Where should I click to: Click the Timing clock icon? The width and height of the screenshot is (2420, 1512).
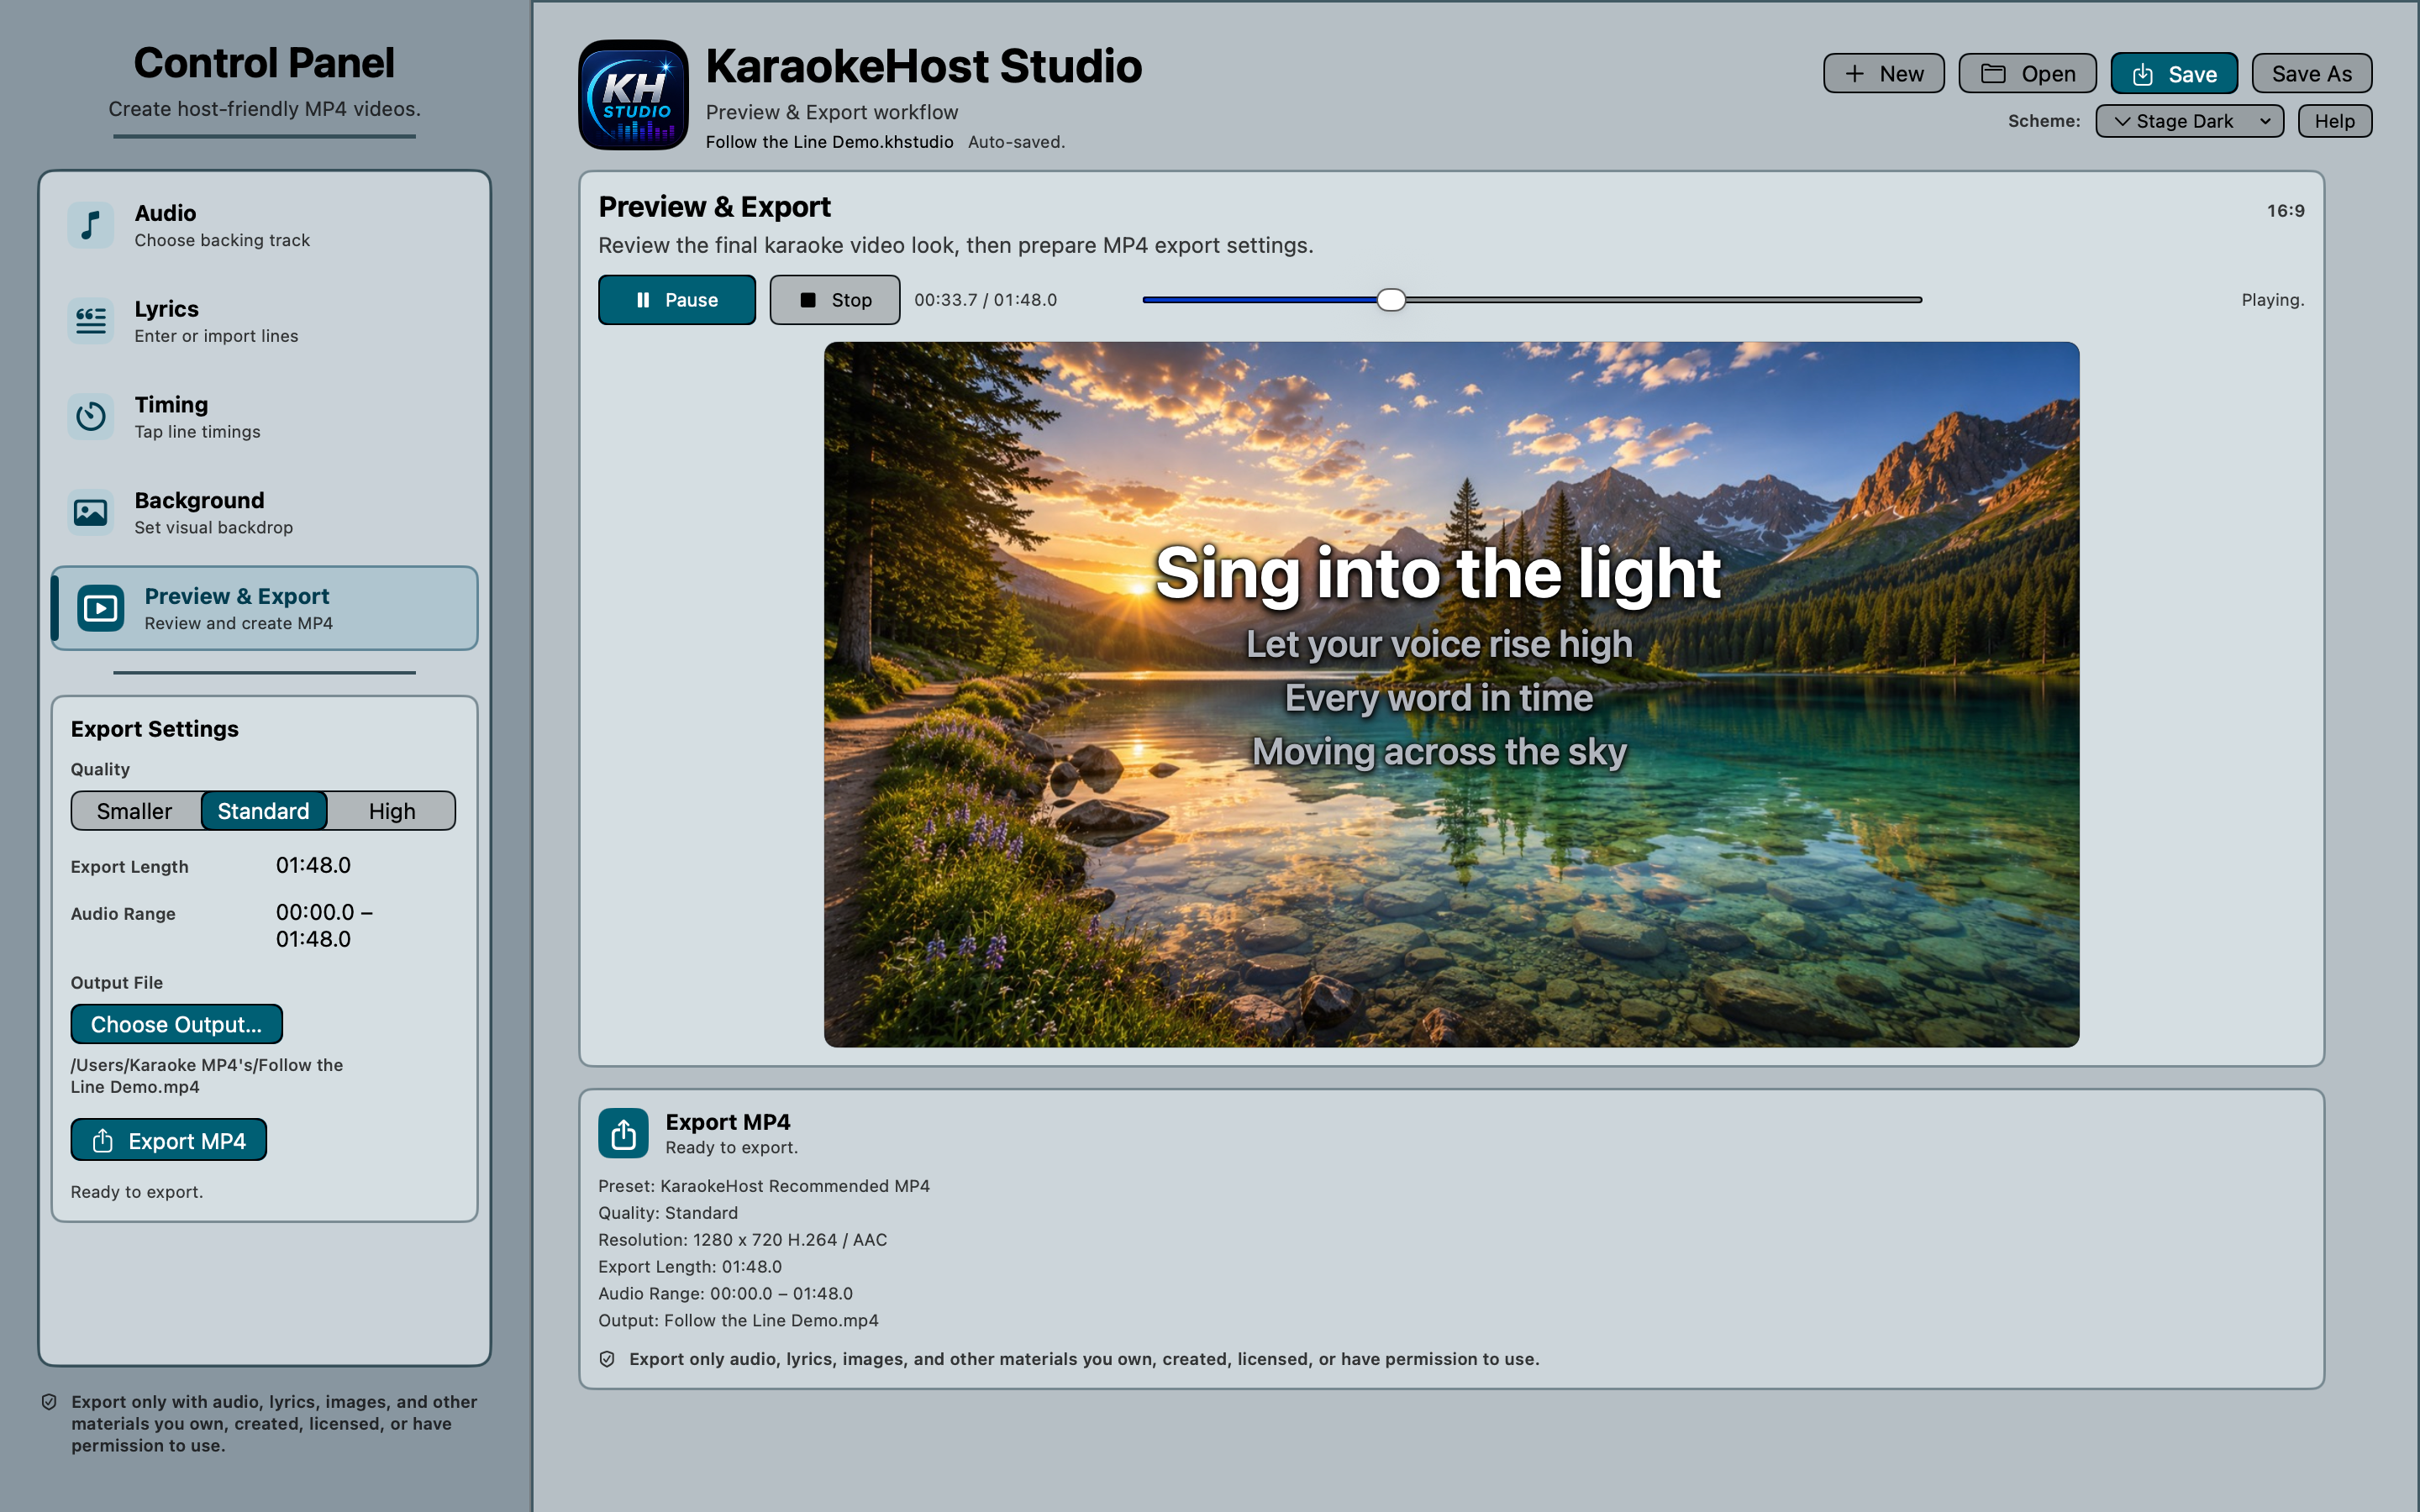tap(90, 416)
